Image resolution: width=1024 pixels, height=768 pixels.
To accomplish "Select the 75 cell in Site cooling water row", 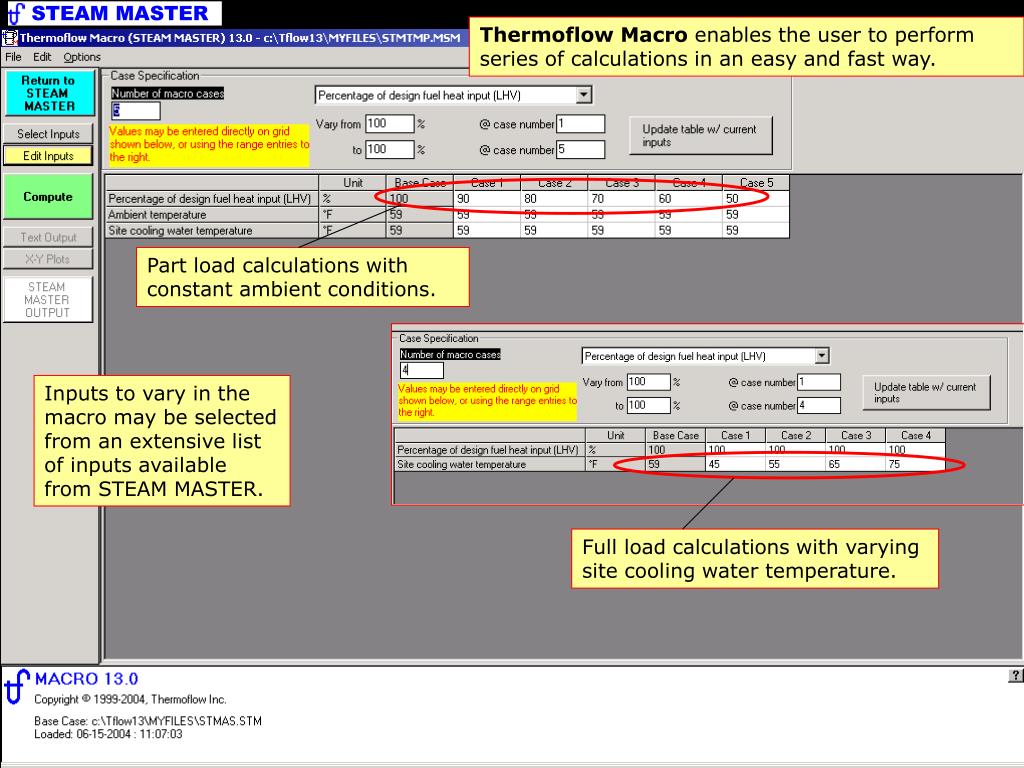I will [x=916, y=464].
